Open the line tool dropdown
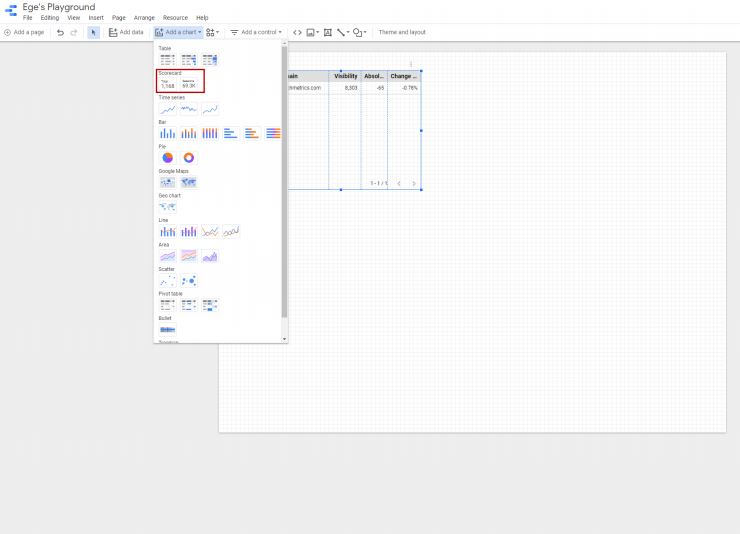Screen dimensions: 740x534 (343, 33)
